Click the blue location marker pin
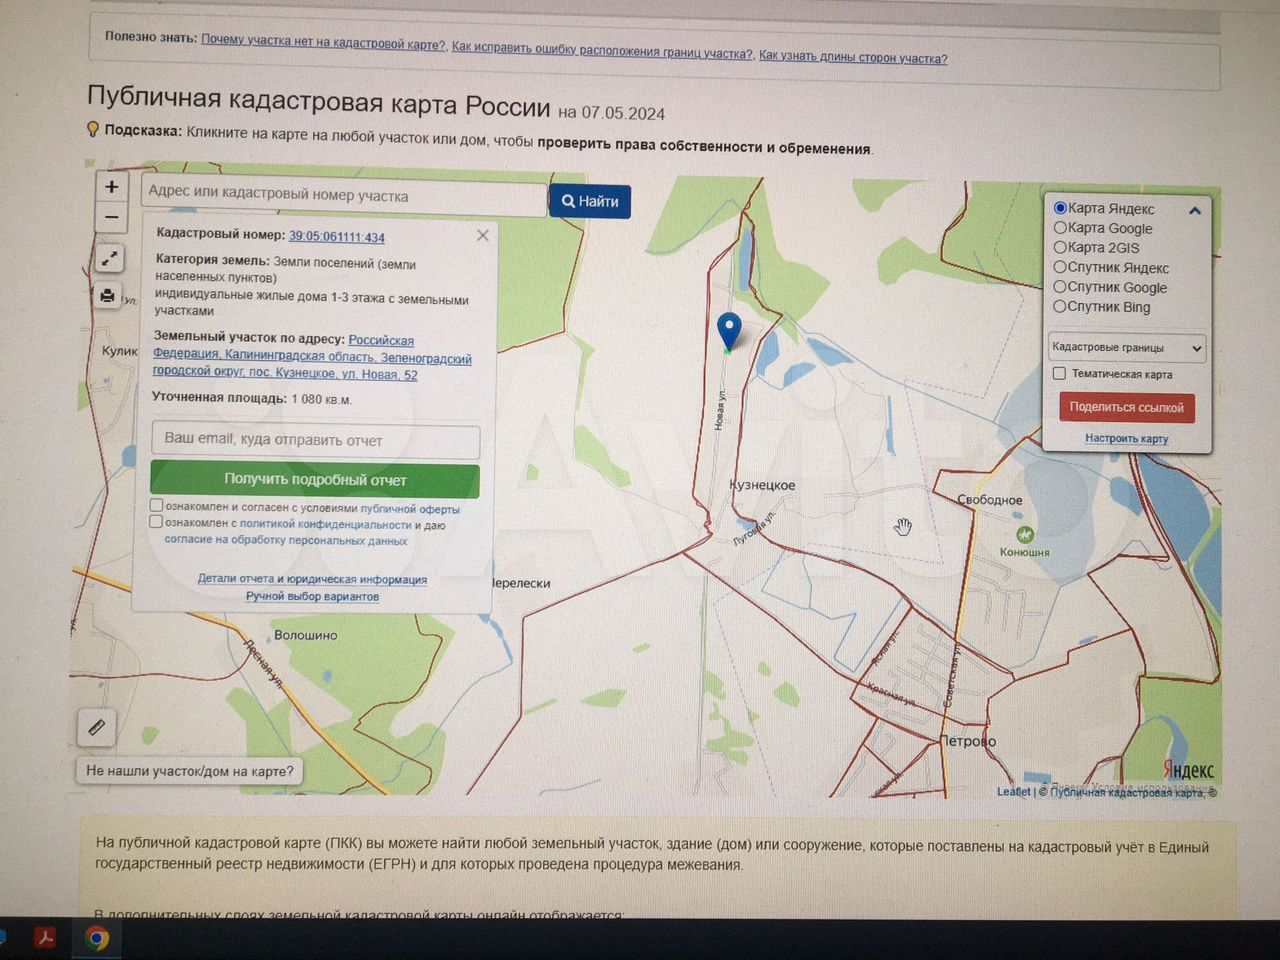The image size is (1280, 960). pos(729,329)
